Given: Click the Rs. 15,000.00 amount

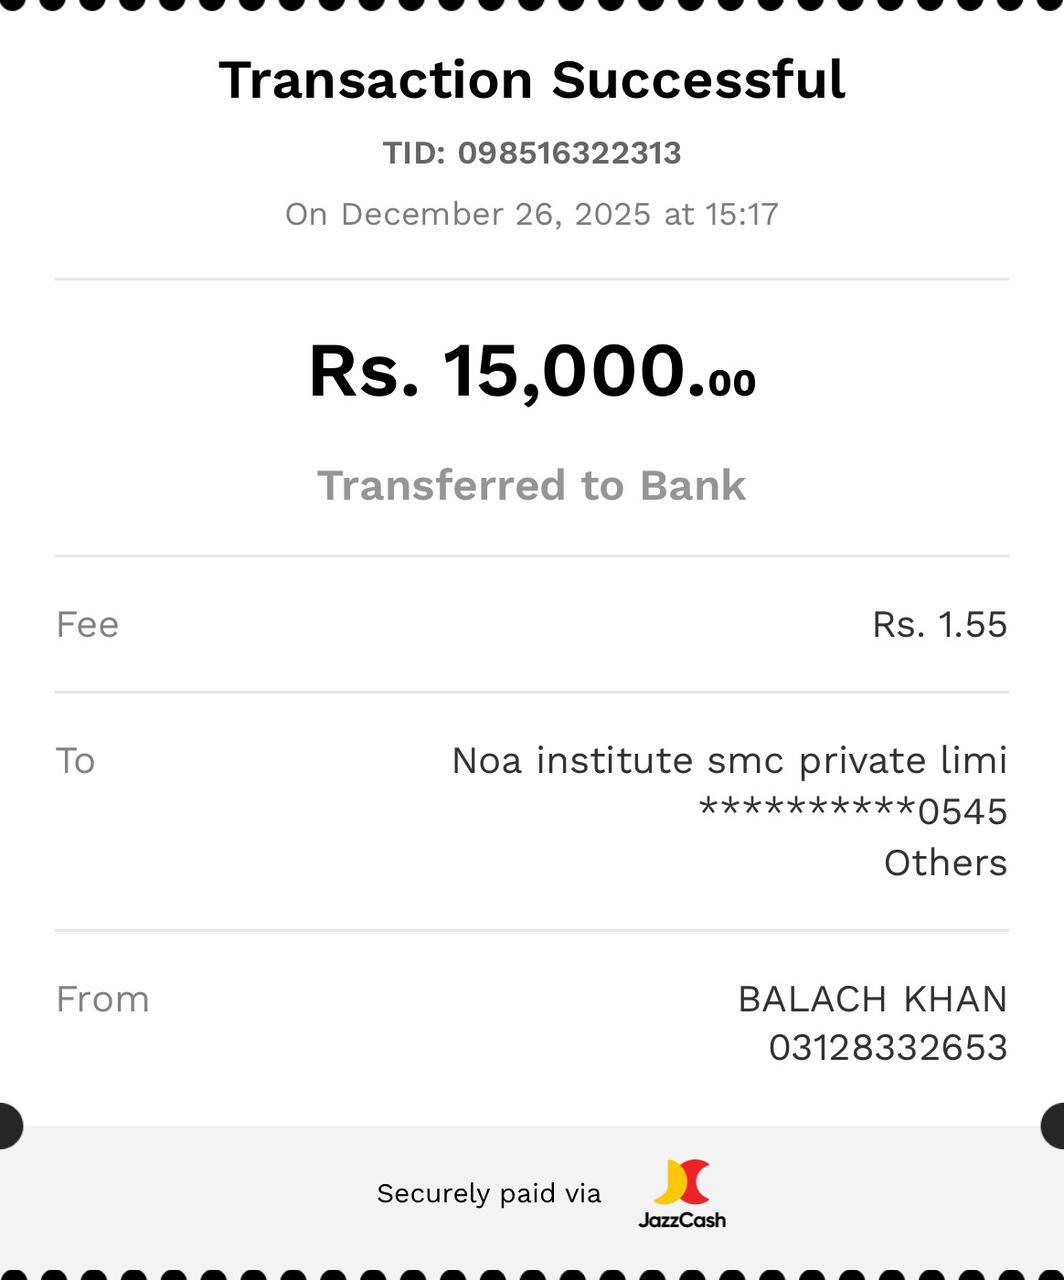Looking at the screenshot, I should [x=532, y=372].
